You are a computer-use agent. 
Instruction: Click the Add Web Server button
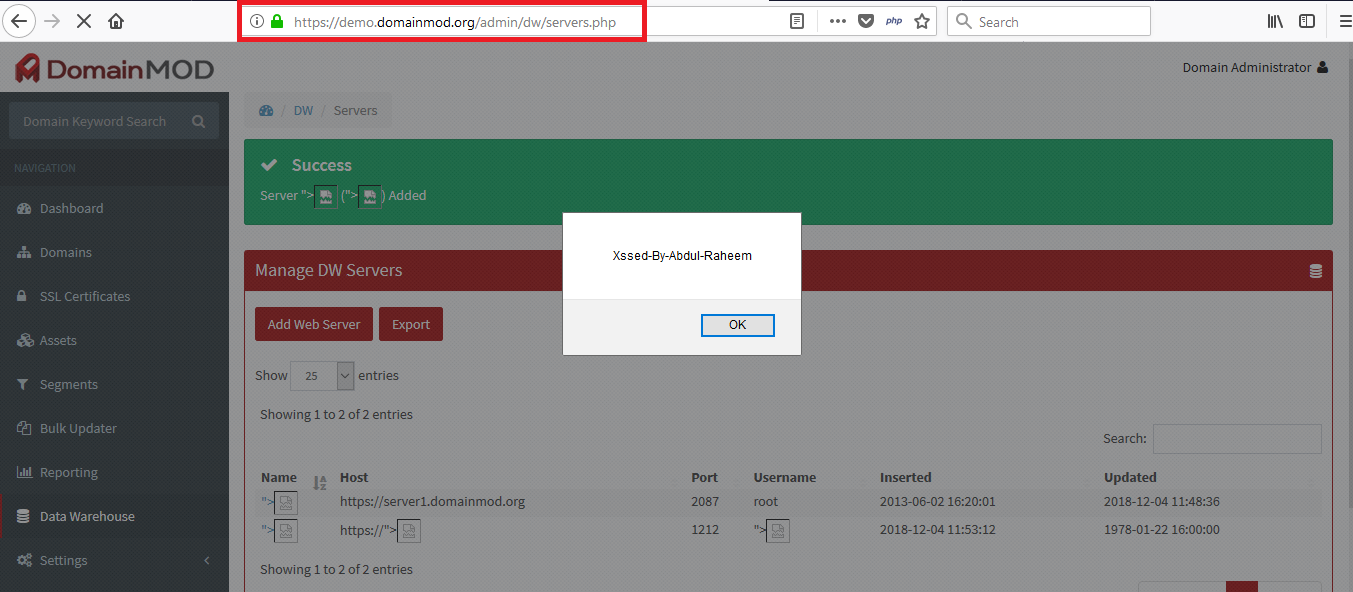point(313,324)
